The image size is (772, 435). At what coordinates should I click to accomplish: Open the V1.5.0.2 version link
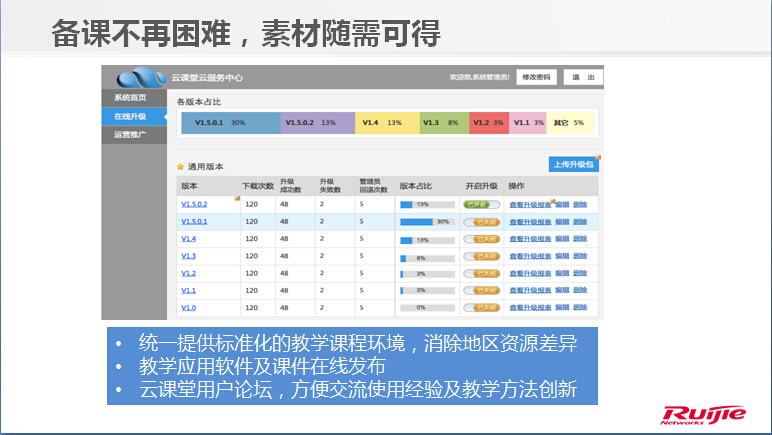pyautogui.click(x=194, y=204)
